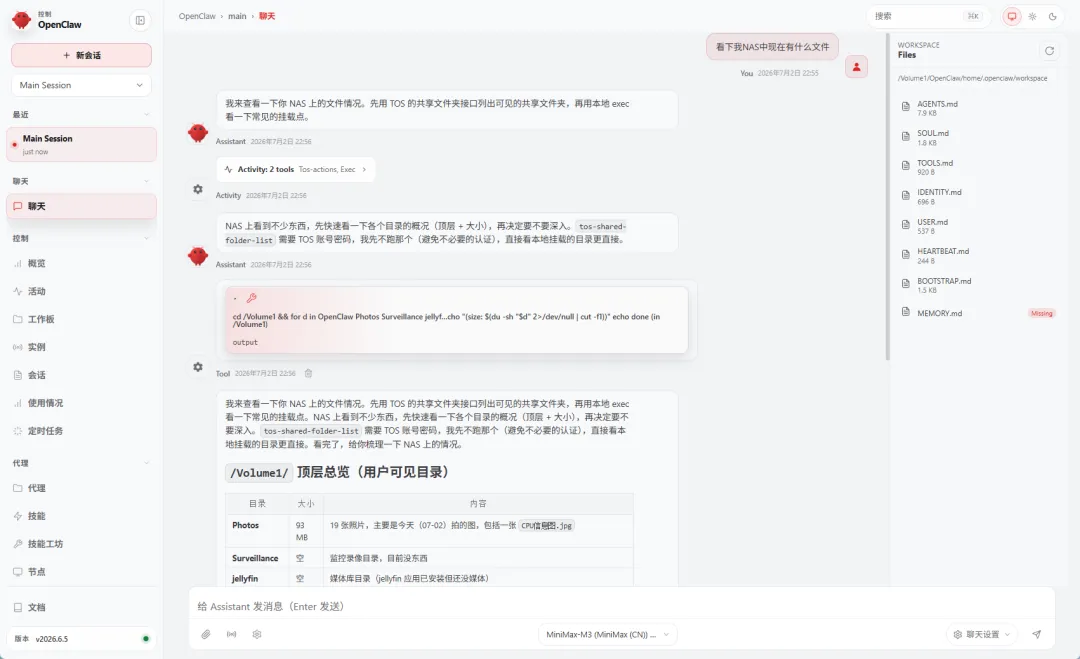Click the user avatar icon beside message
The image size is (1080, 659).
pyautogui.click(x=856, y=67)
